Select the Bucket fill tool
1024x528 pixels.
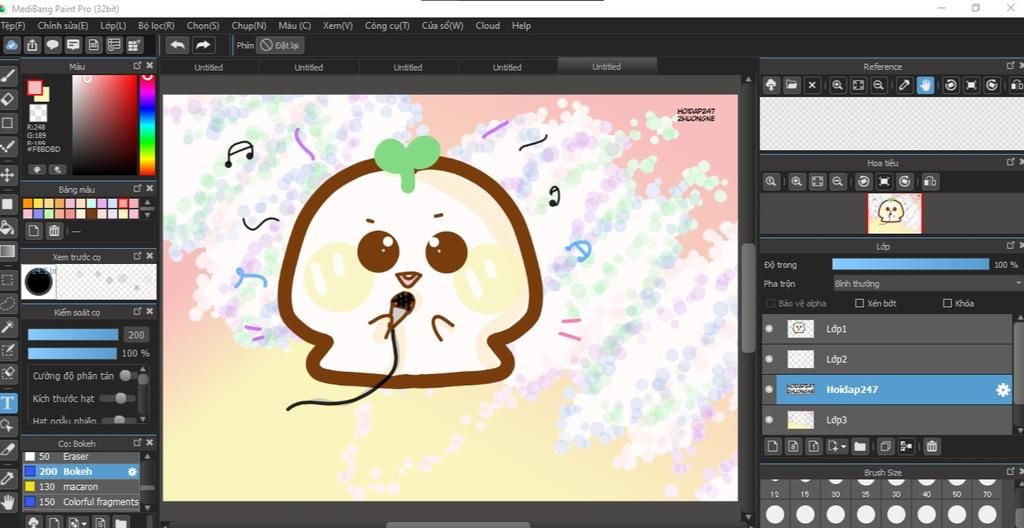click(7, 227)
